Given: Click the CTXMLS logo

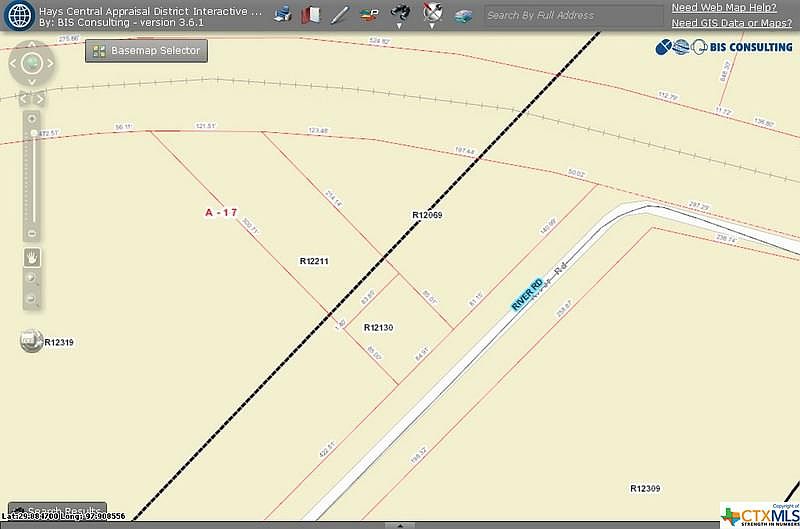Looking at the screenshot, I should click(760, 515).
